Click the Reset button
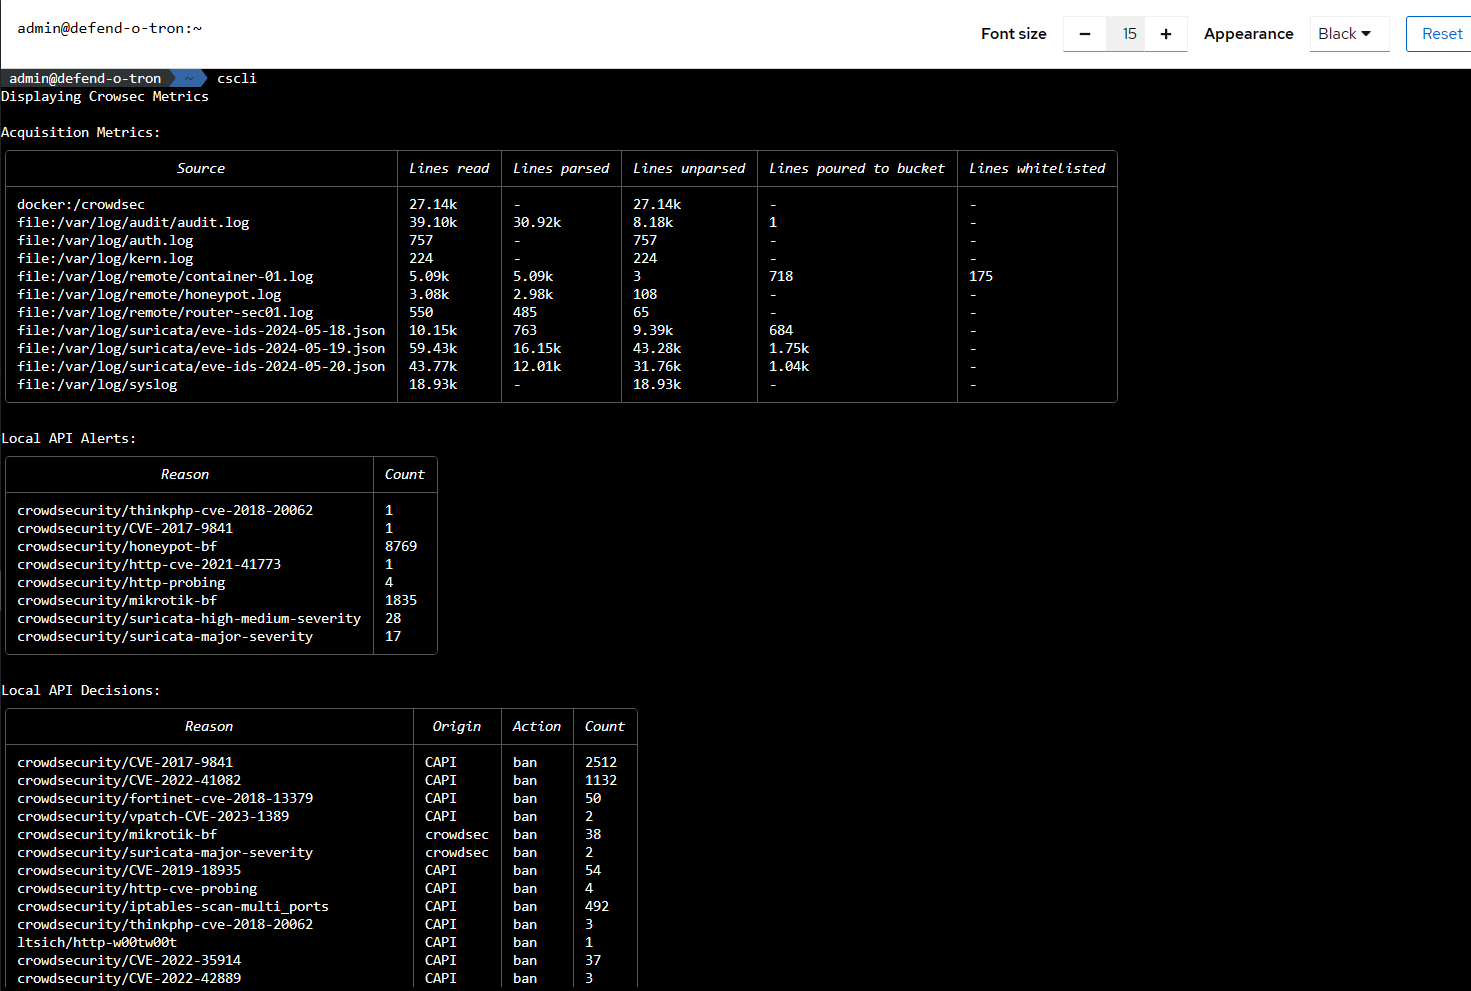 pos(1440,33)
